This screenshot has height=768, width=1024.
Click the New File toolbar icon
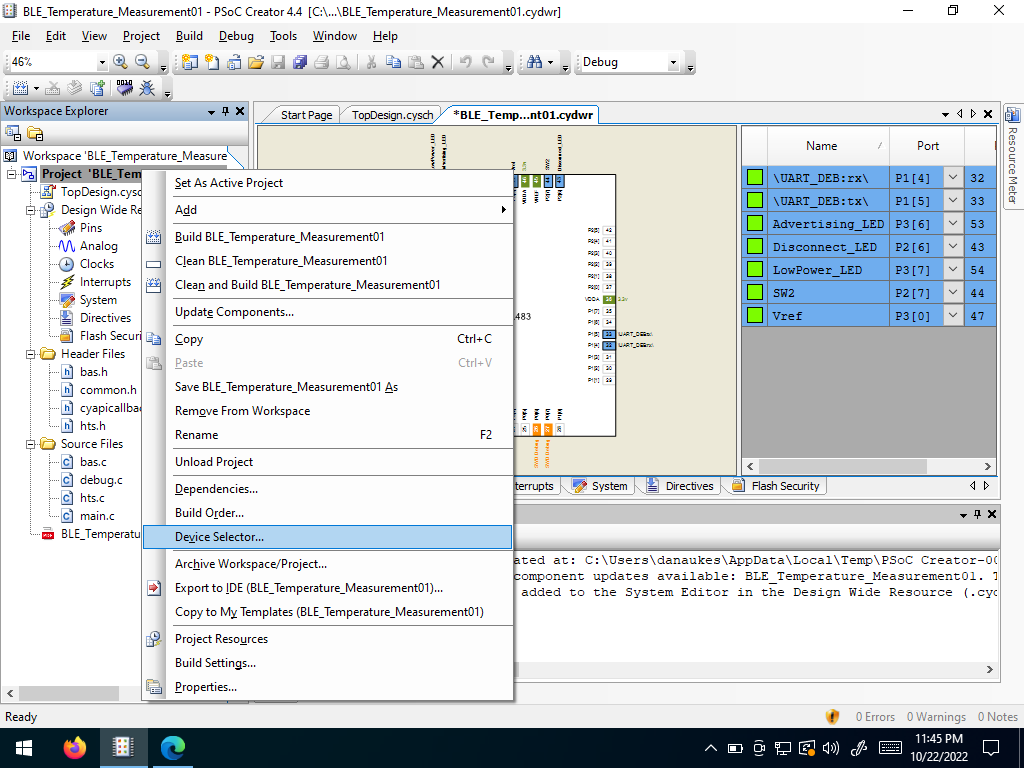tap(212, 62)
